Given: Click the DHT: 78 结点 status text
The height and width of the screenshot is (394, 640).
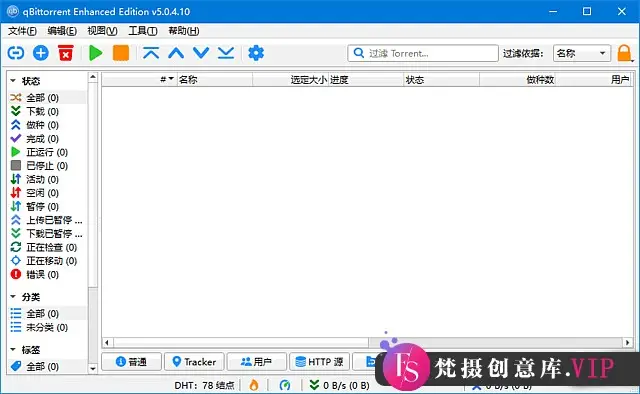Looking at the screenshot, I should pyautogui.click(x=204, y=385).
